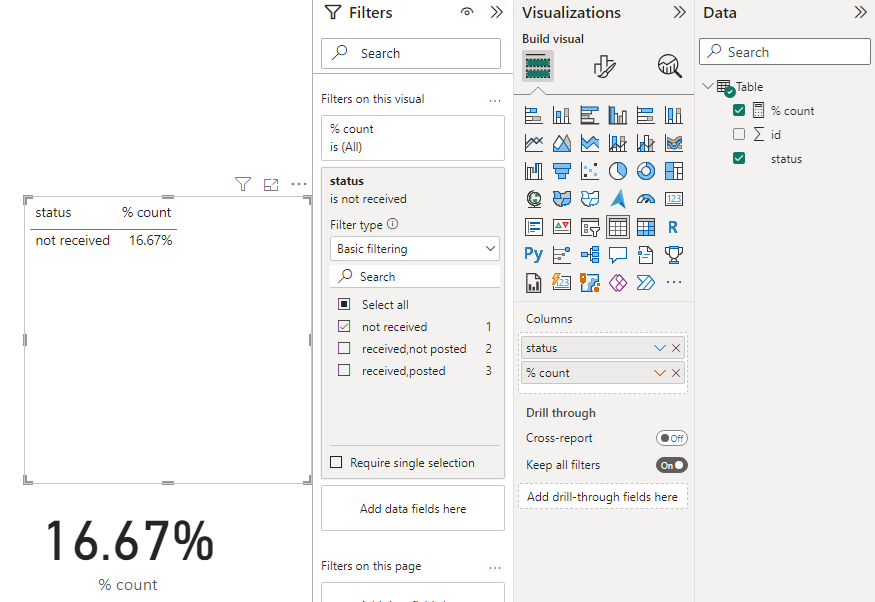Select the waterfall chart visual
This screenshot has width=875, height=602.
click(x=533, y=171)
